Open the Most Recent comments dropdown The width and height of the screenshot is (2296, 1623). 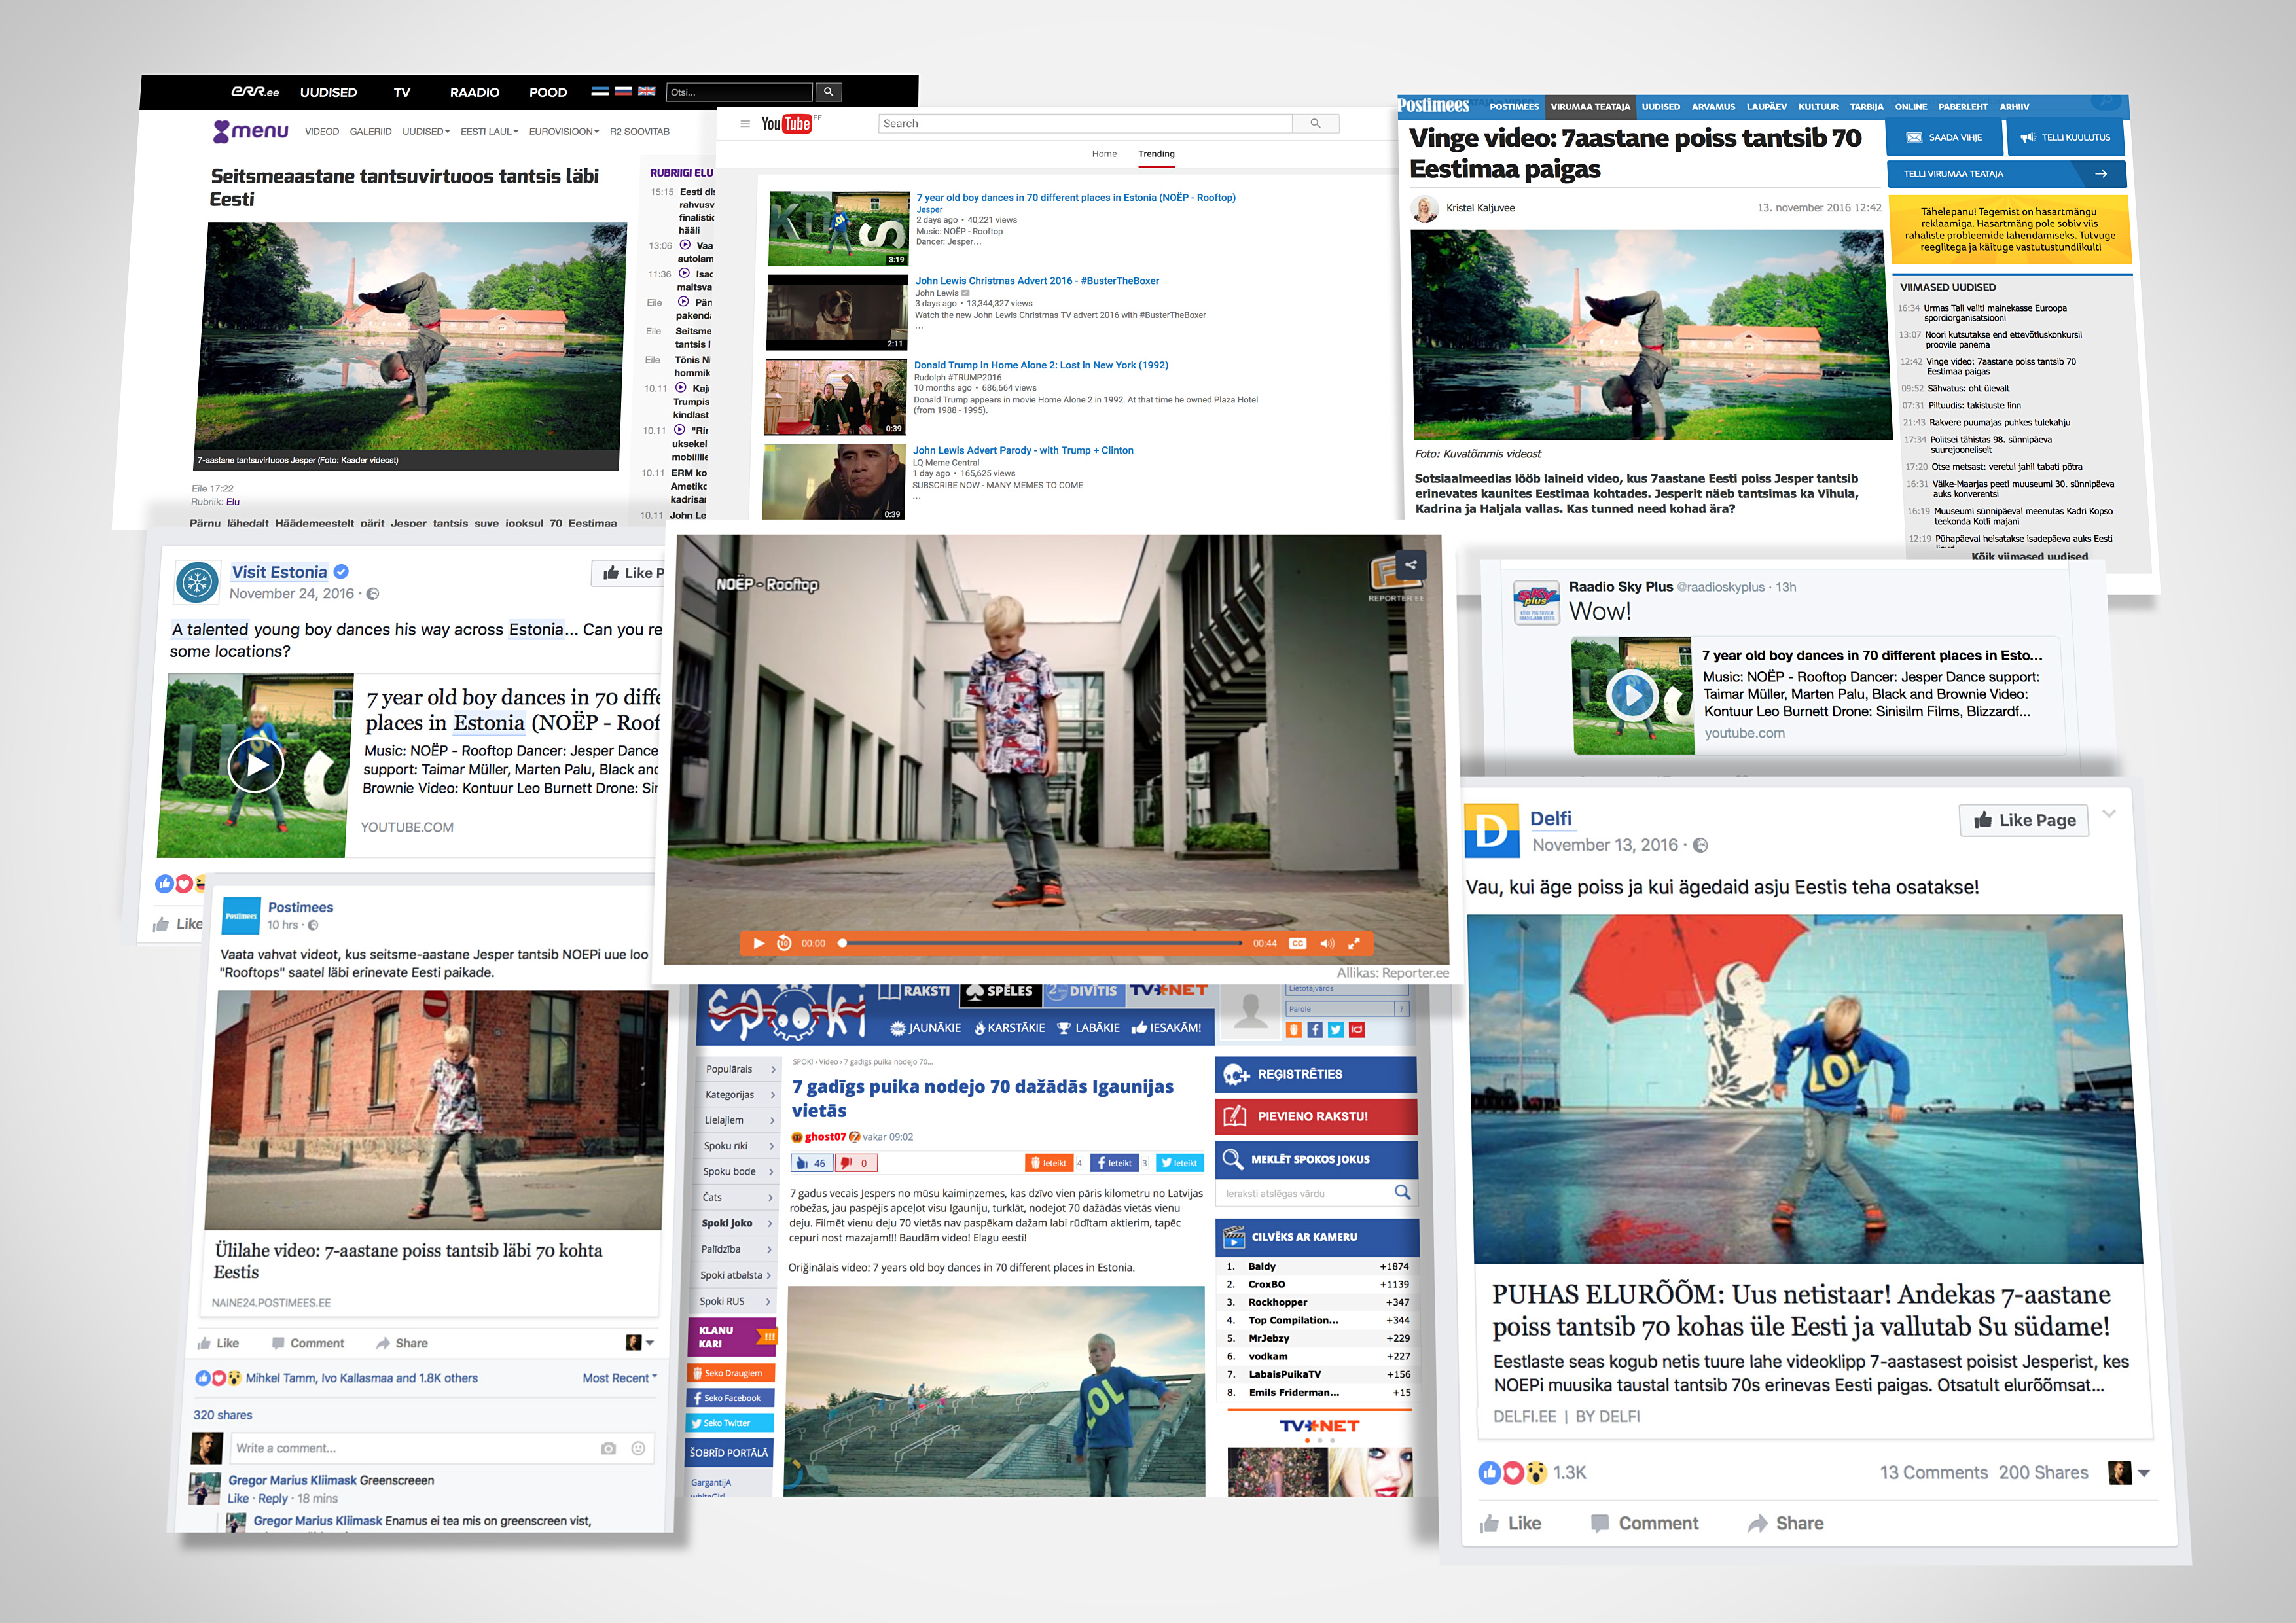[x=619, y=1378]
